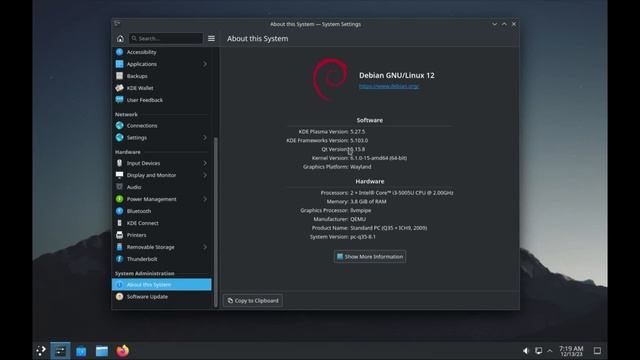Select the Bluetooth entry label

tap(139, 211)
